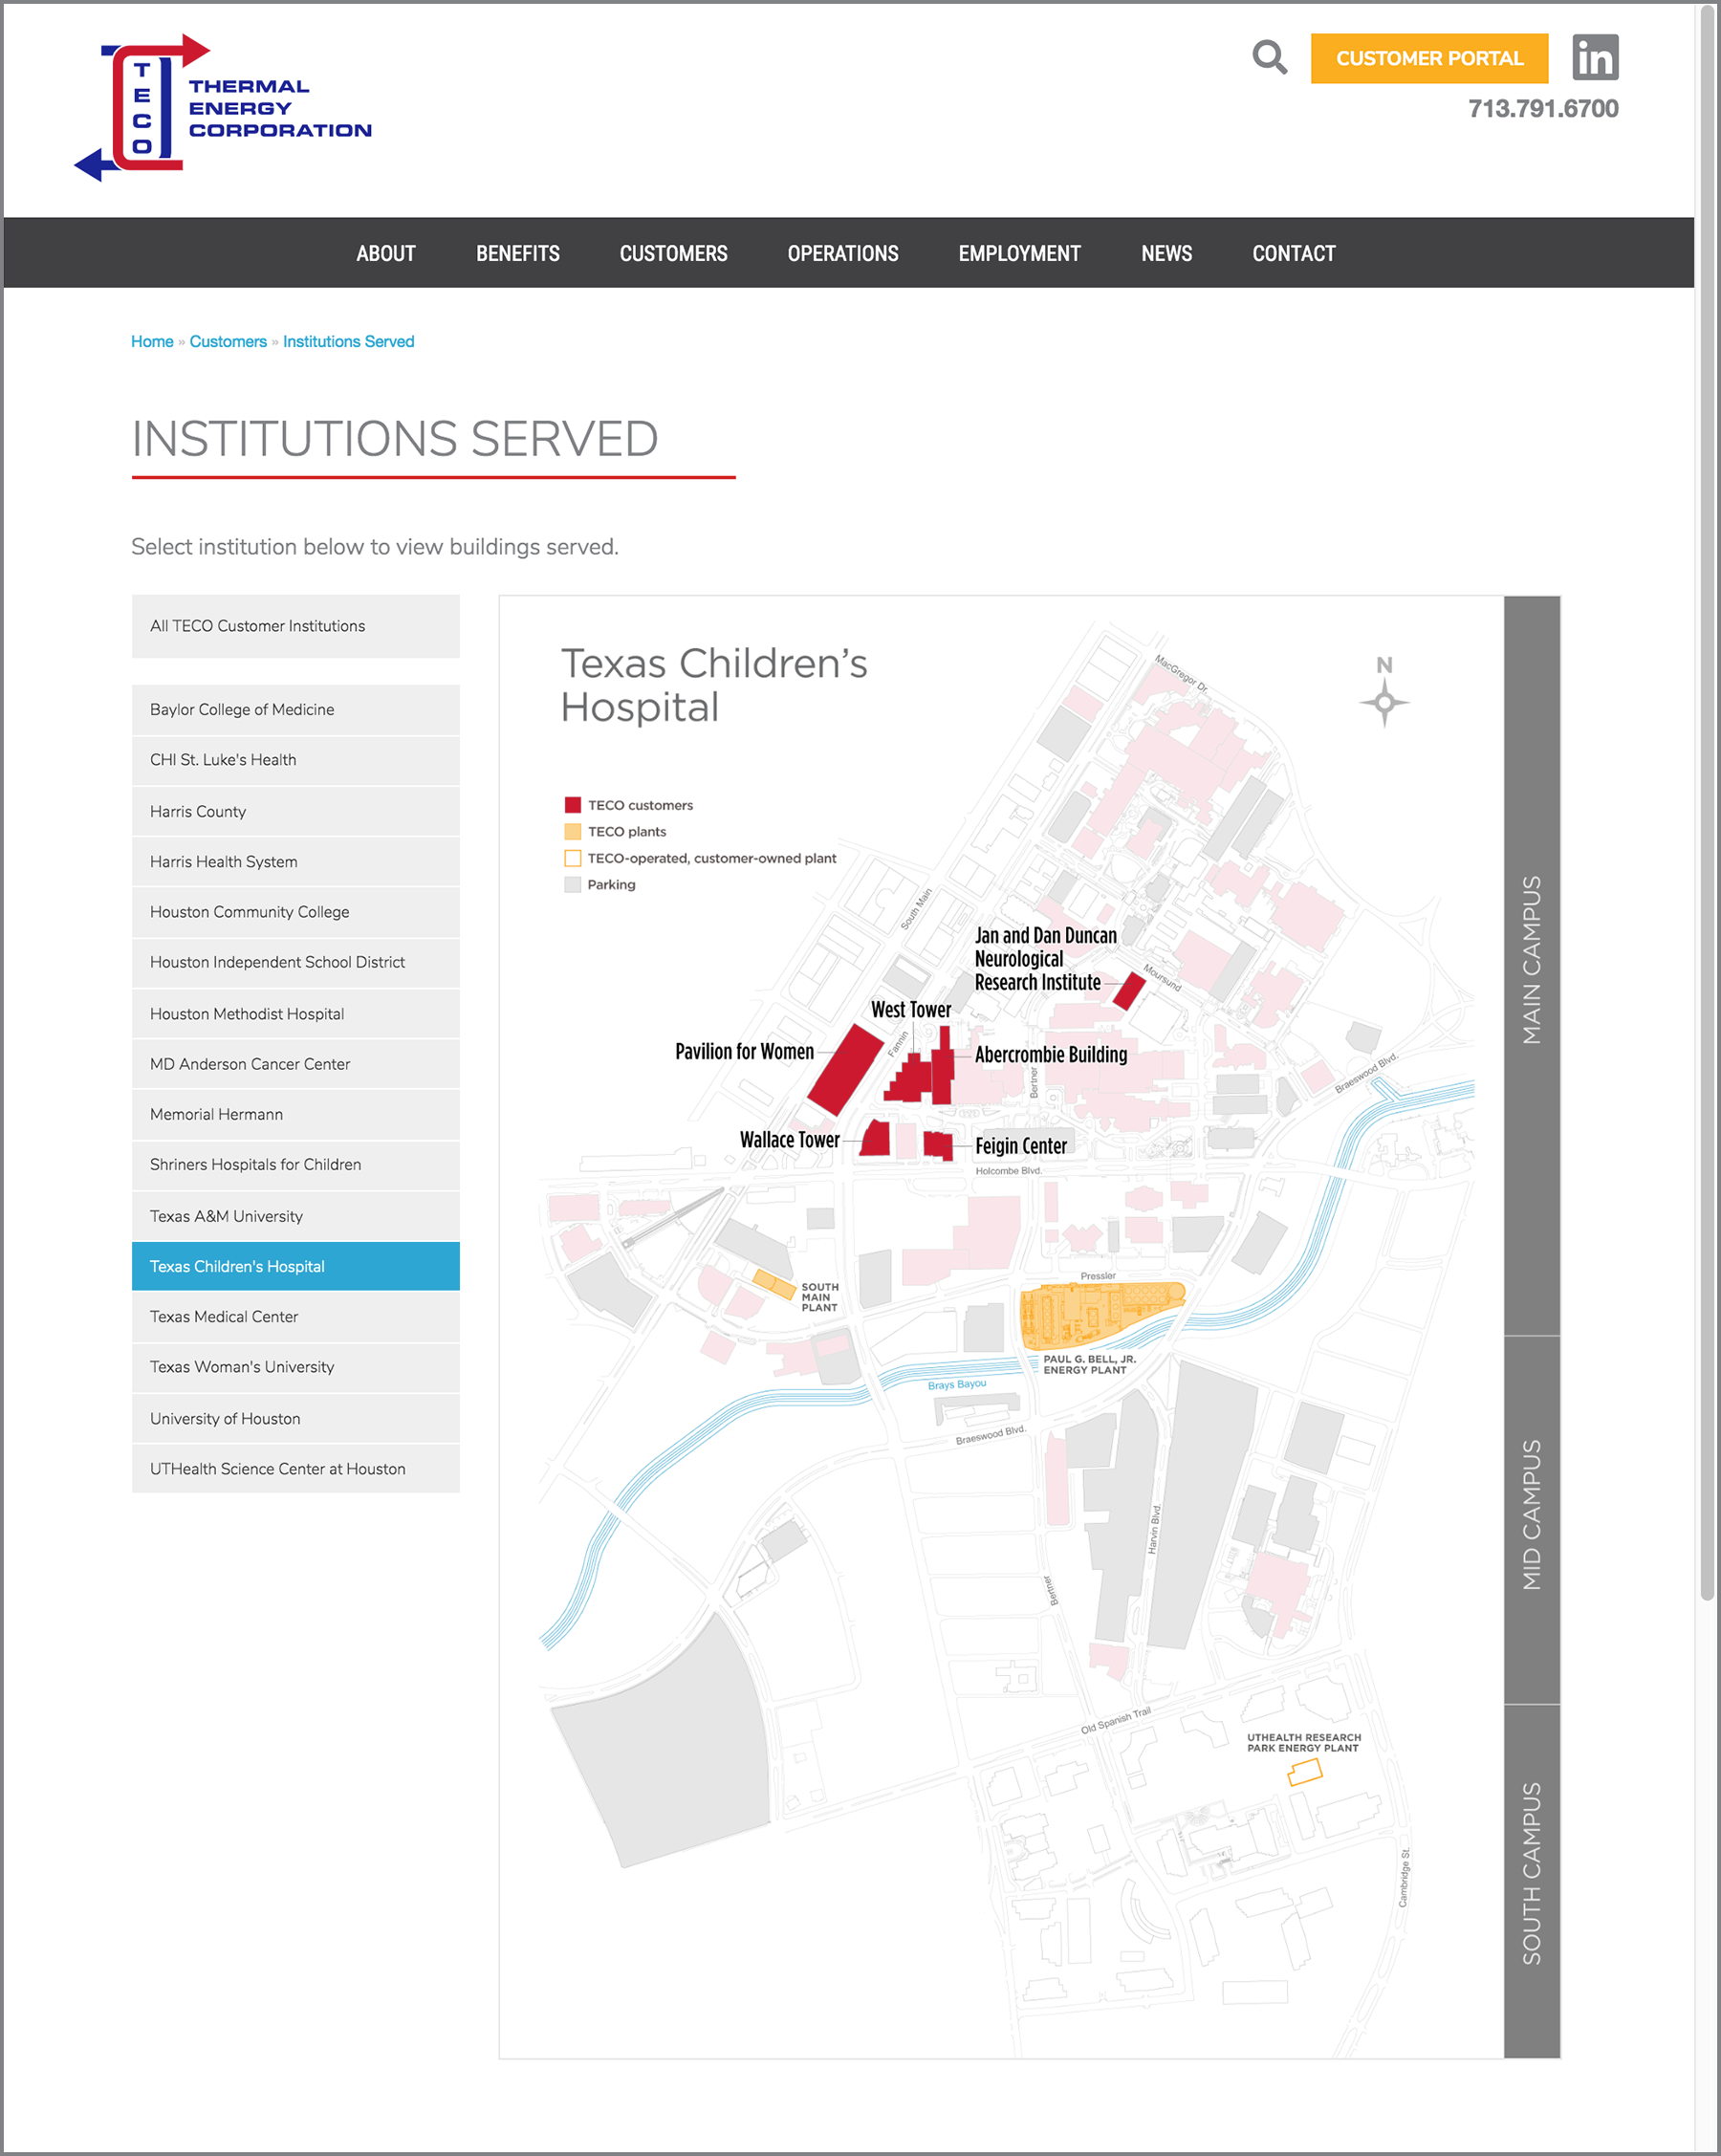Click the search magnifier icon
This screenshot has height=2156, width=1721.
tap(1269, 57)
